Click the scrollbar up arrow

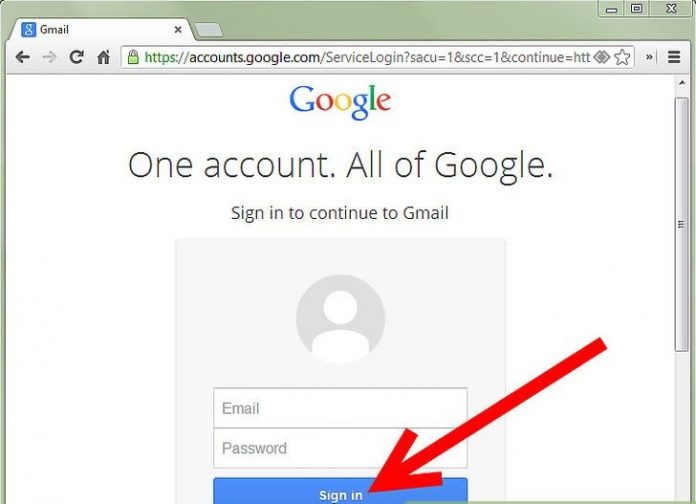(x=682, y=83)
